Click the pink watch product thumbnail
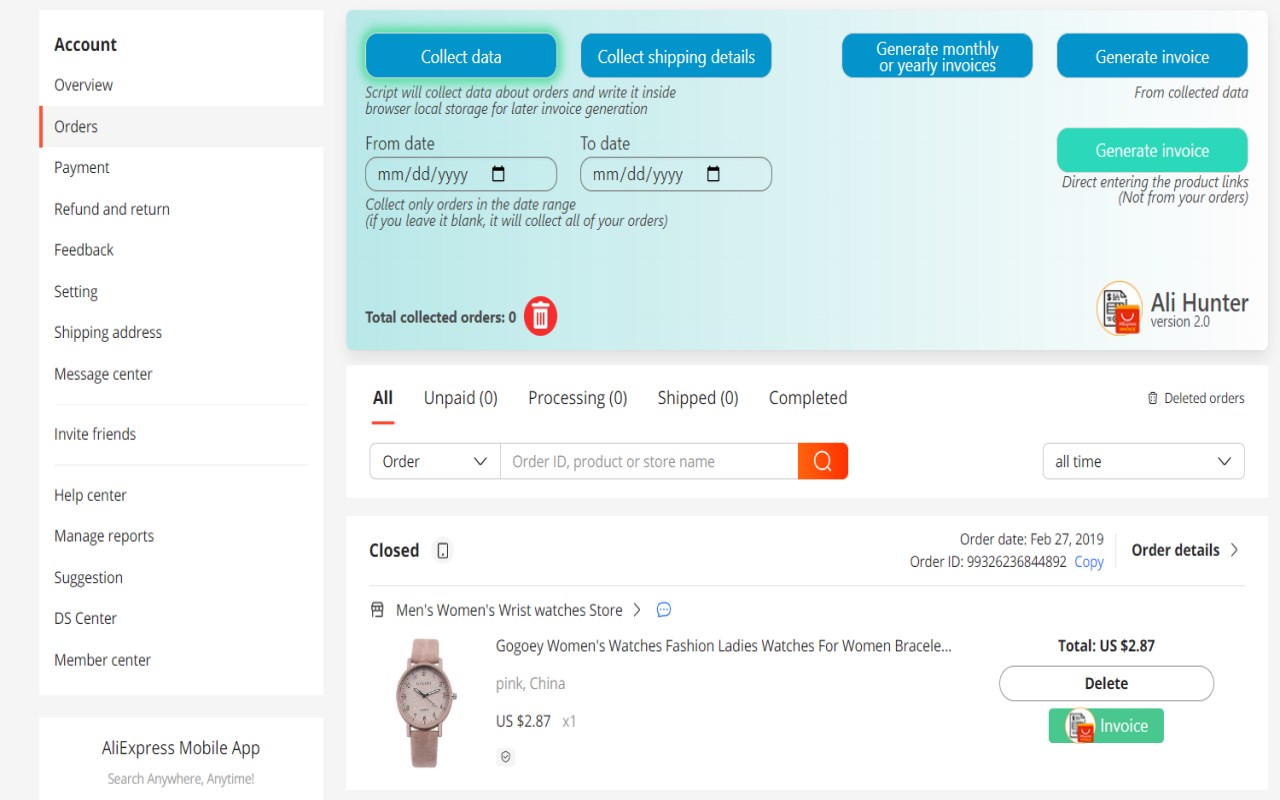The image size is (1280, 800). pyautogui.click(x=426, y=702)
